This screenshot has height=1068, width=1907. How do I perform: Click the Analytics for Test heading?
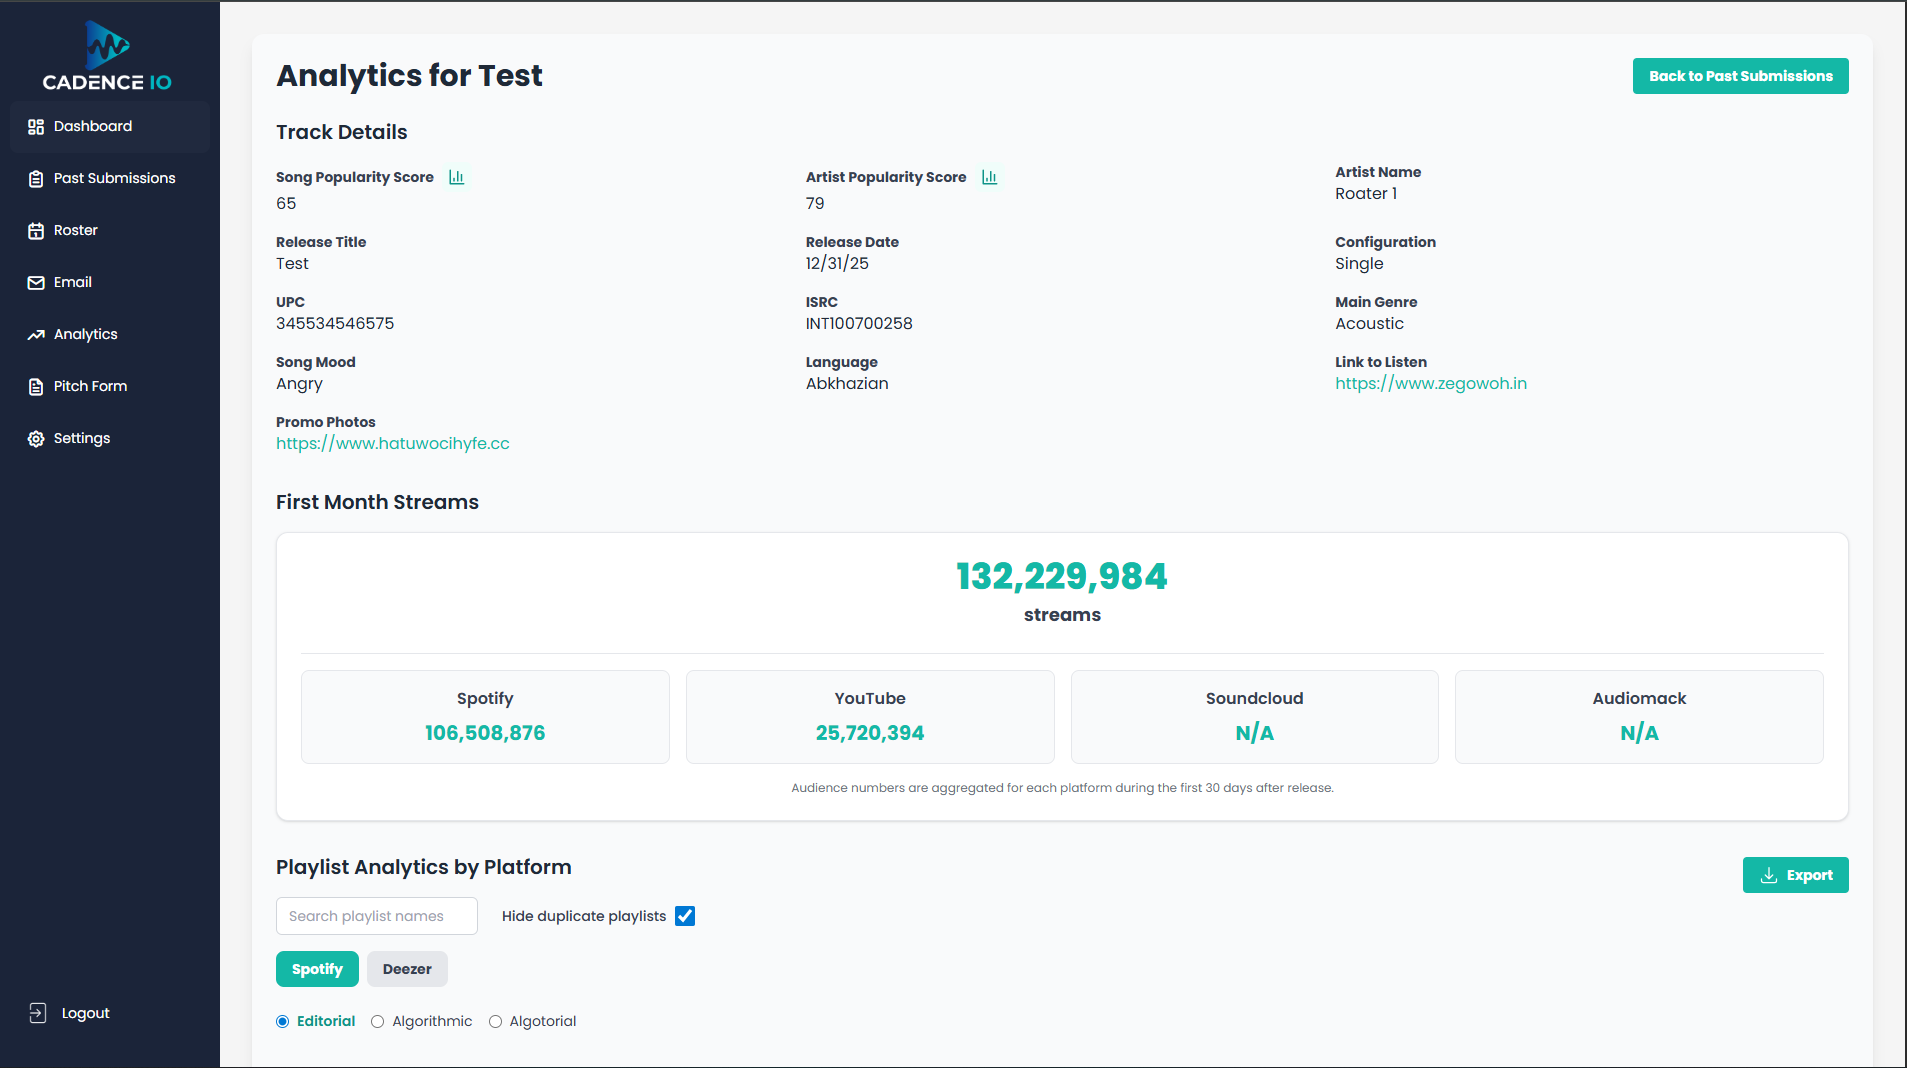[409, 76]
